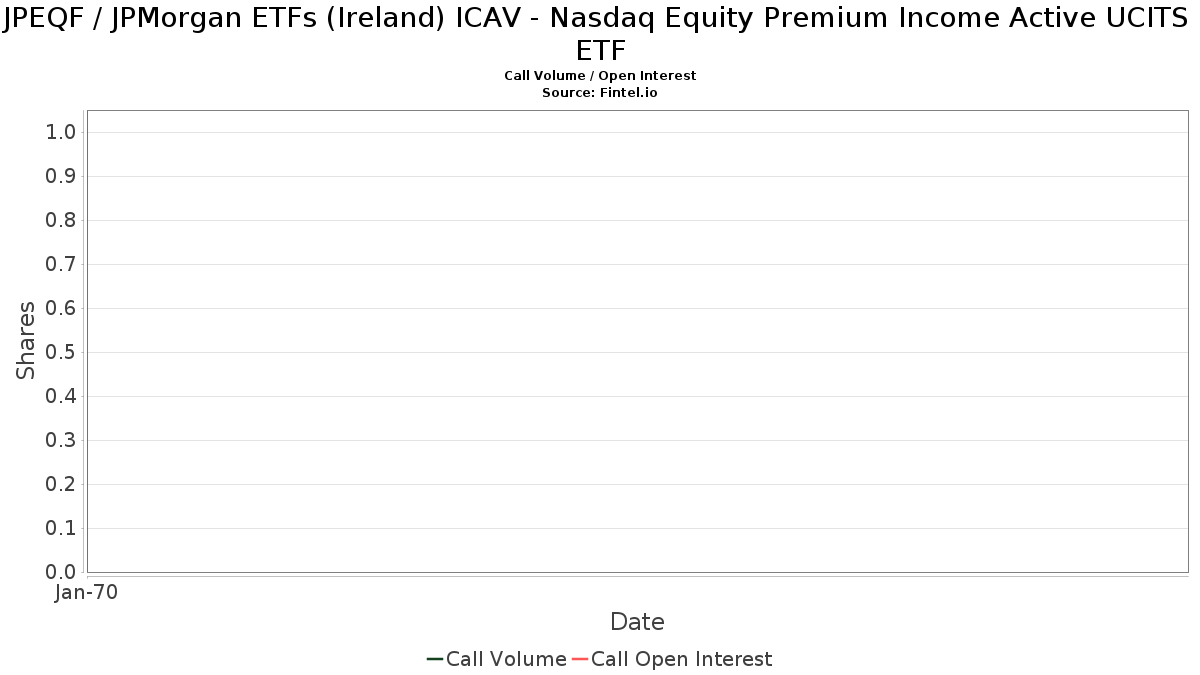Click the dark green Call Volume line swatch
Image resolution: width=1200 pixels, height=675 pixels.
pos(435,659)
